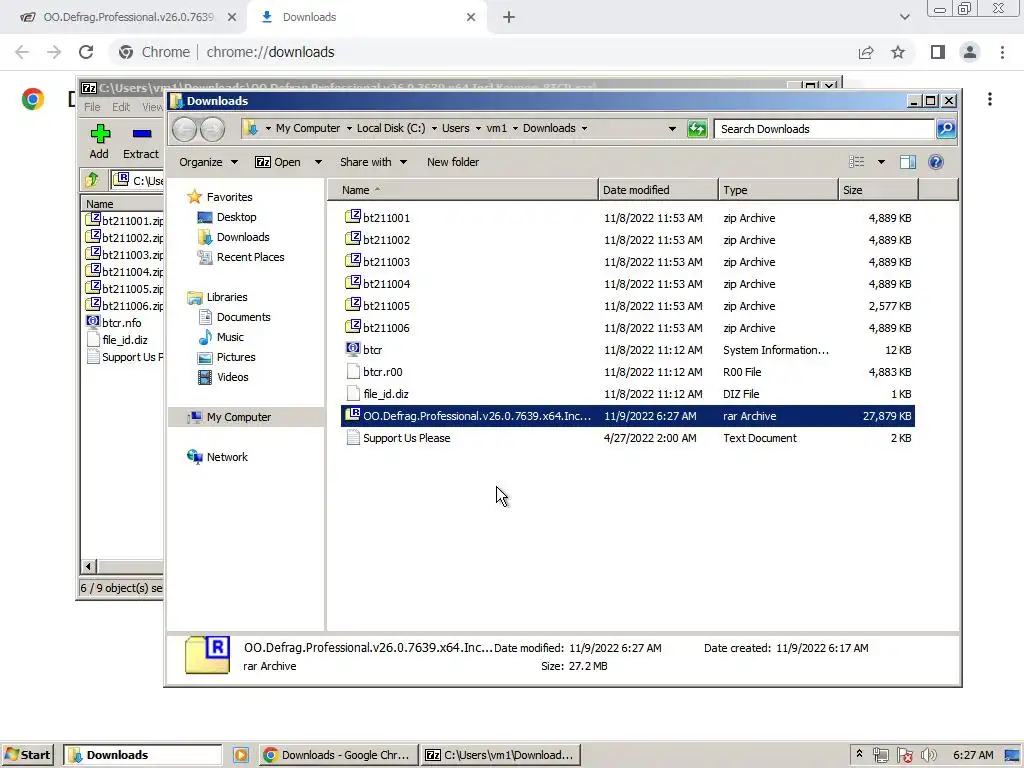Viewport: 1024px width, 768px height.
Task: Show hidden tray icons arrow
Action: pos(859,754)
